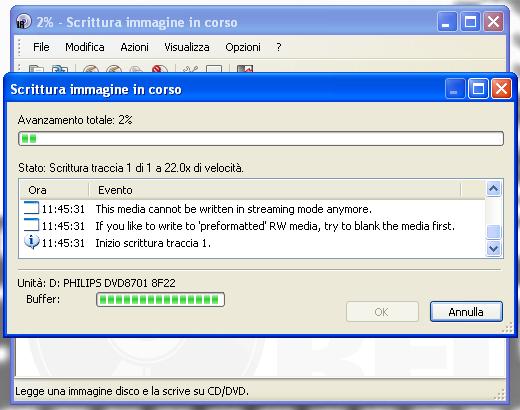Click the first burn disc toolbar icon
Image resolution: width=520 pixels, height=410 pixels.
(x=91, y=69)
